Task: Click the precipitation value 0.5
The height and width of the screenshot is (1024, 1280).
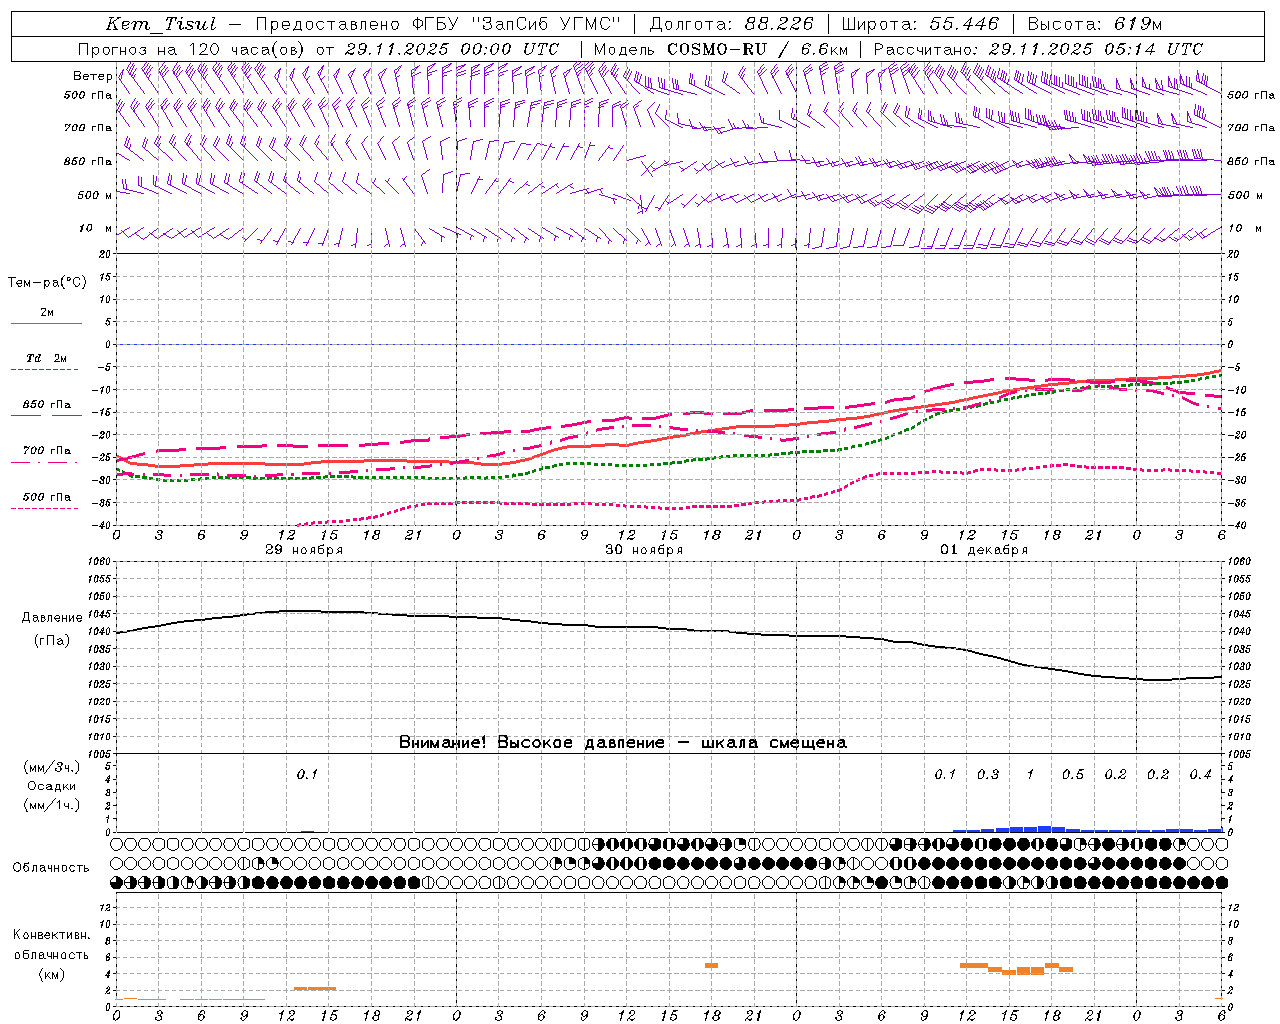Action: (1073, 775)
